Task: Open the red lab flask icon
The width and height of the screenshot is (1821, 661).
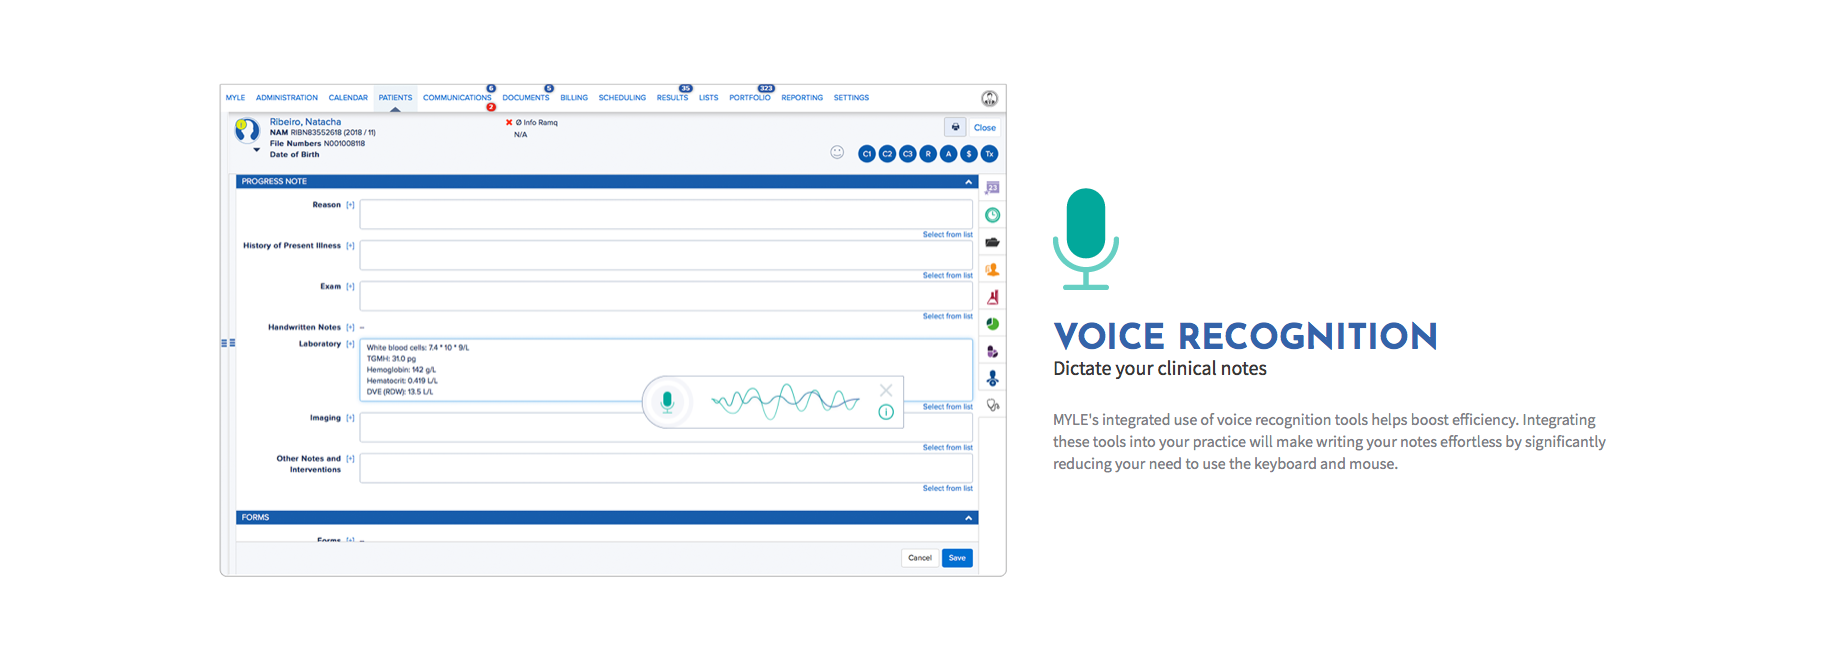Action: [x=992, y=297]
